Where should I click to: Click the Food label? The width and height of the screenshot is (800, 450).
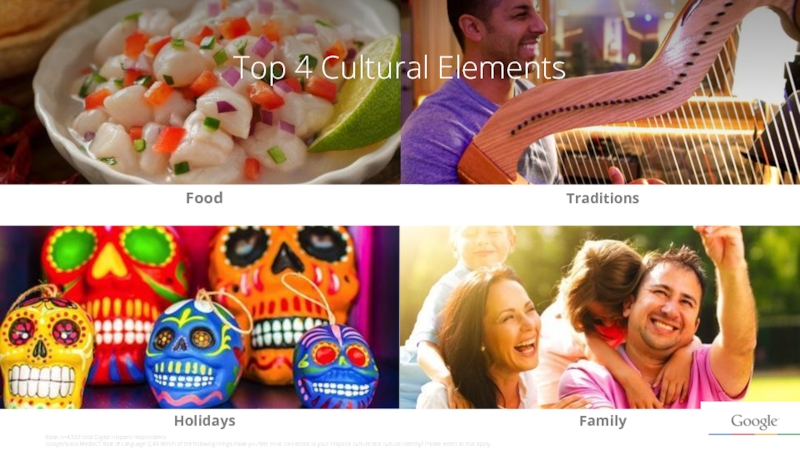pos(204,198)
